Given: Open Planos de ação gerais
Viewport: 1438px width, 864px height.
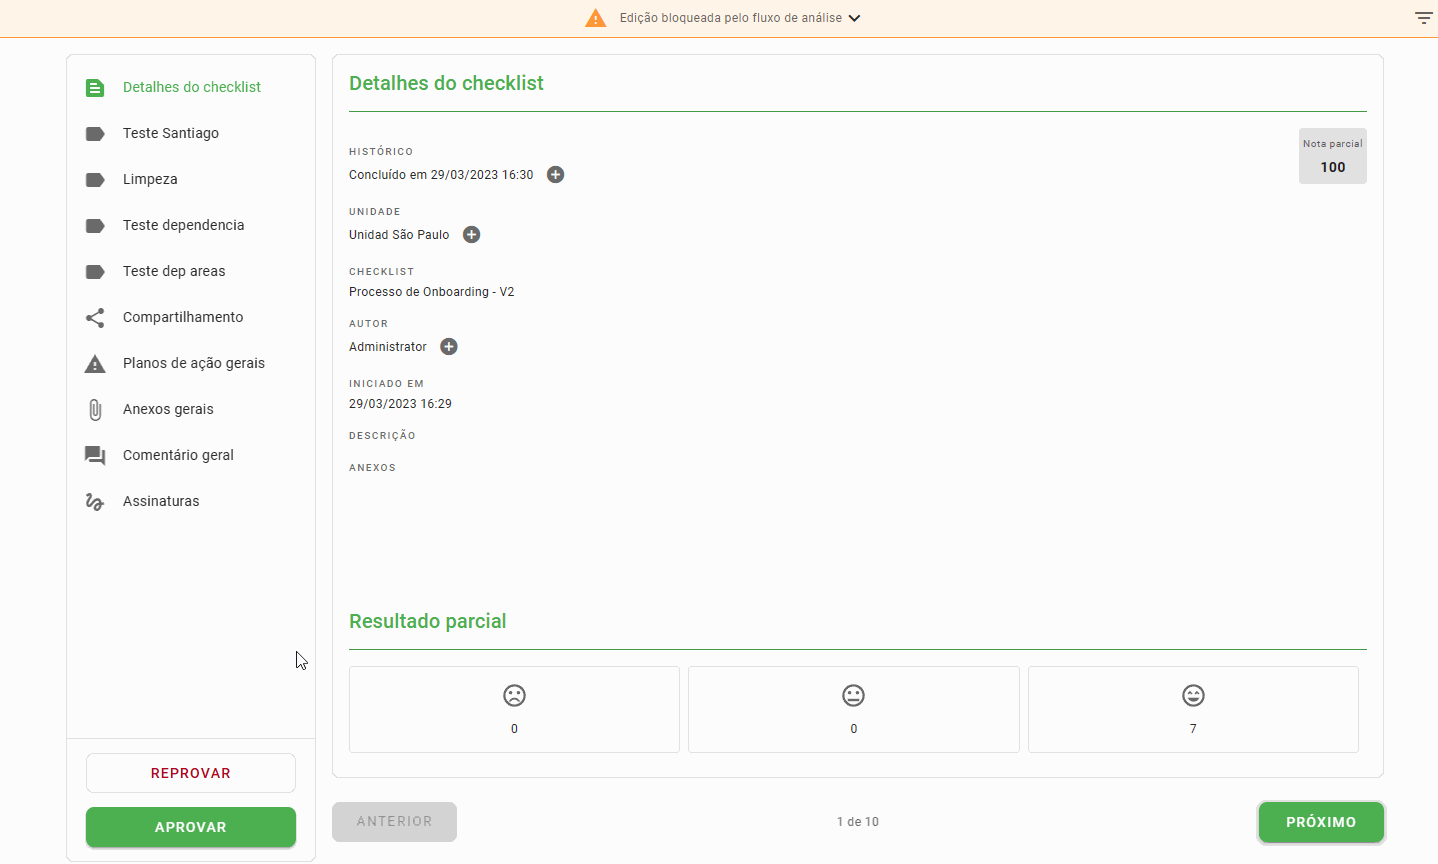Looking at the screenshot, I should (x=191, y=363).
